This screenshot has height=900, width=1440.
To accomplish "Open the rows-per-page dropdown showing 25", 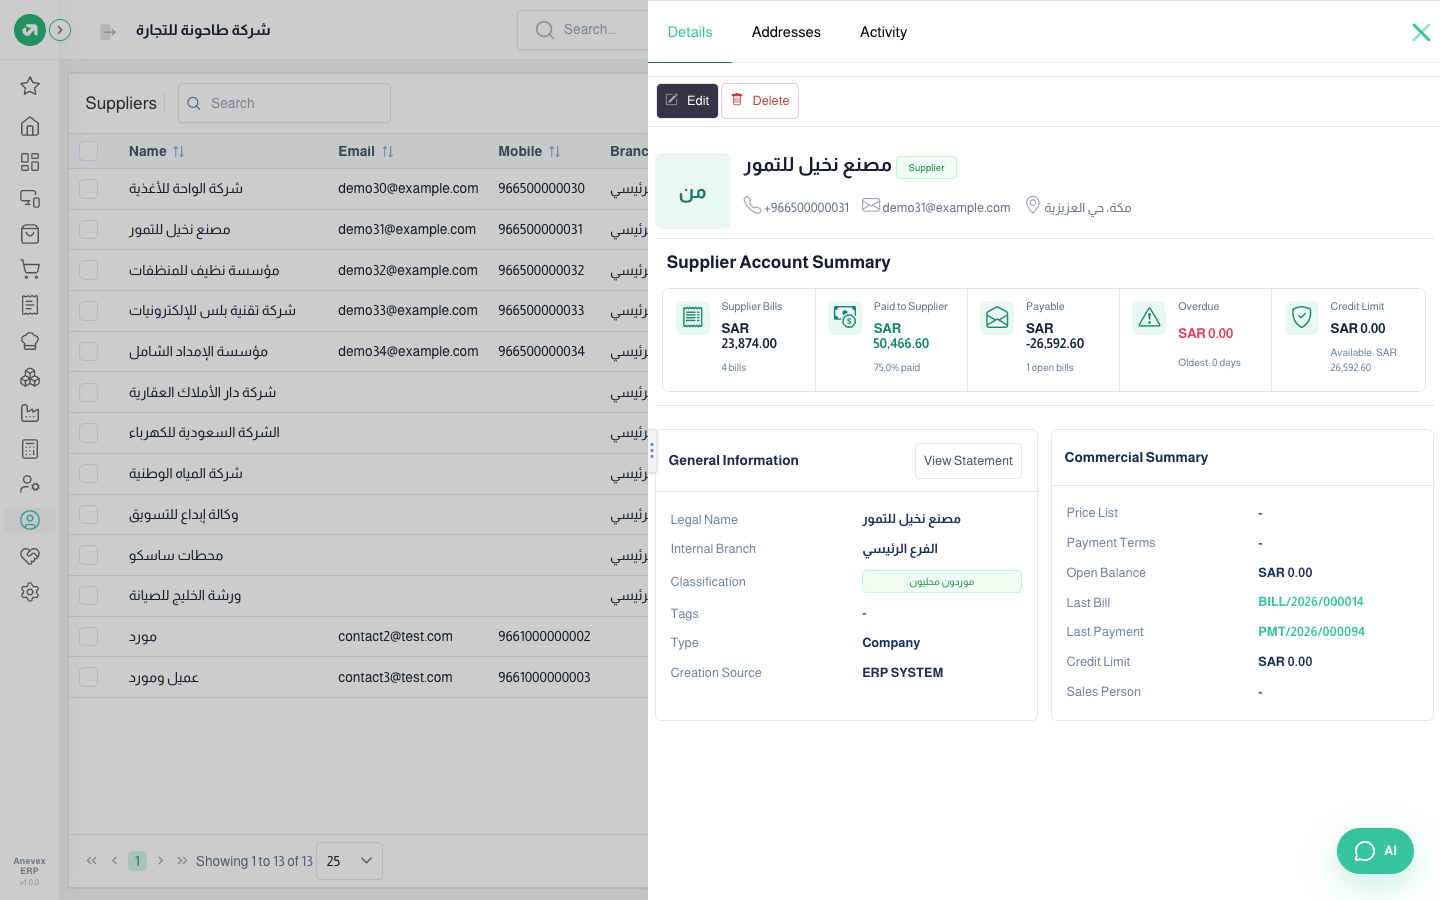I will pyautogui.click(x=349, y=861).
